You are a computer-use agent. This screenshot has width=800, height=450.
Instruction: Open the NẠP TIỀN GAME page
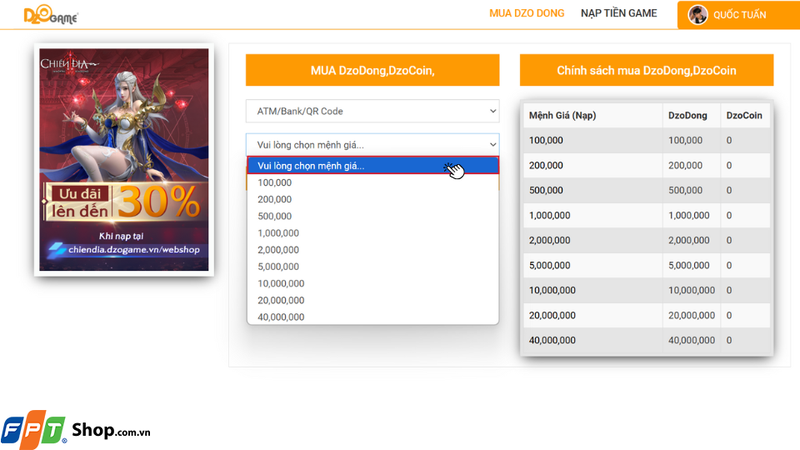618,13
